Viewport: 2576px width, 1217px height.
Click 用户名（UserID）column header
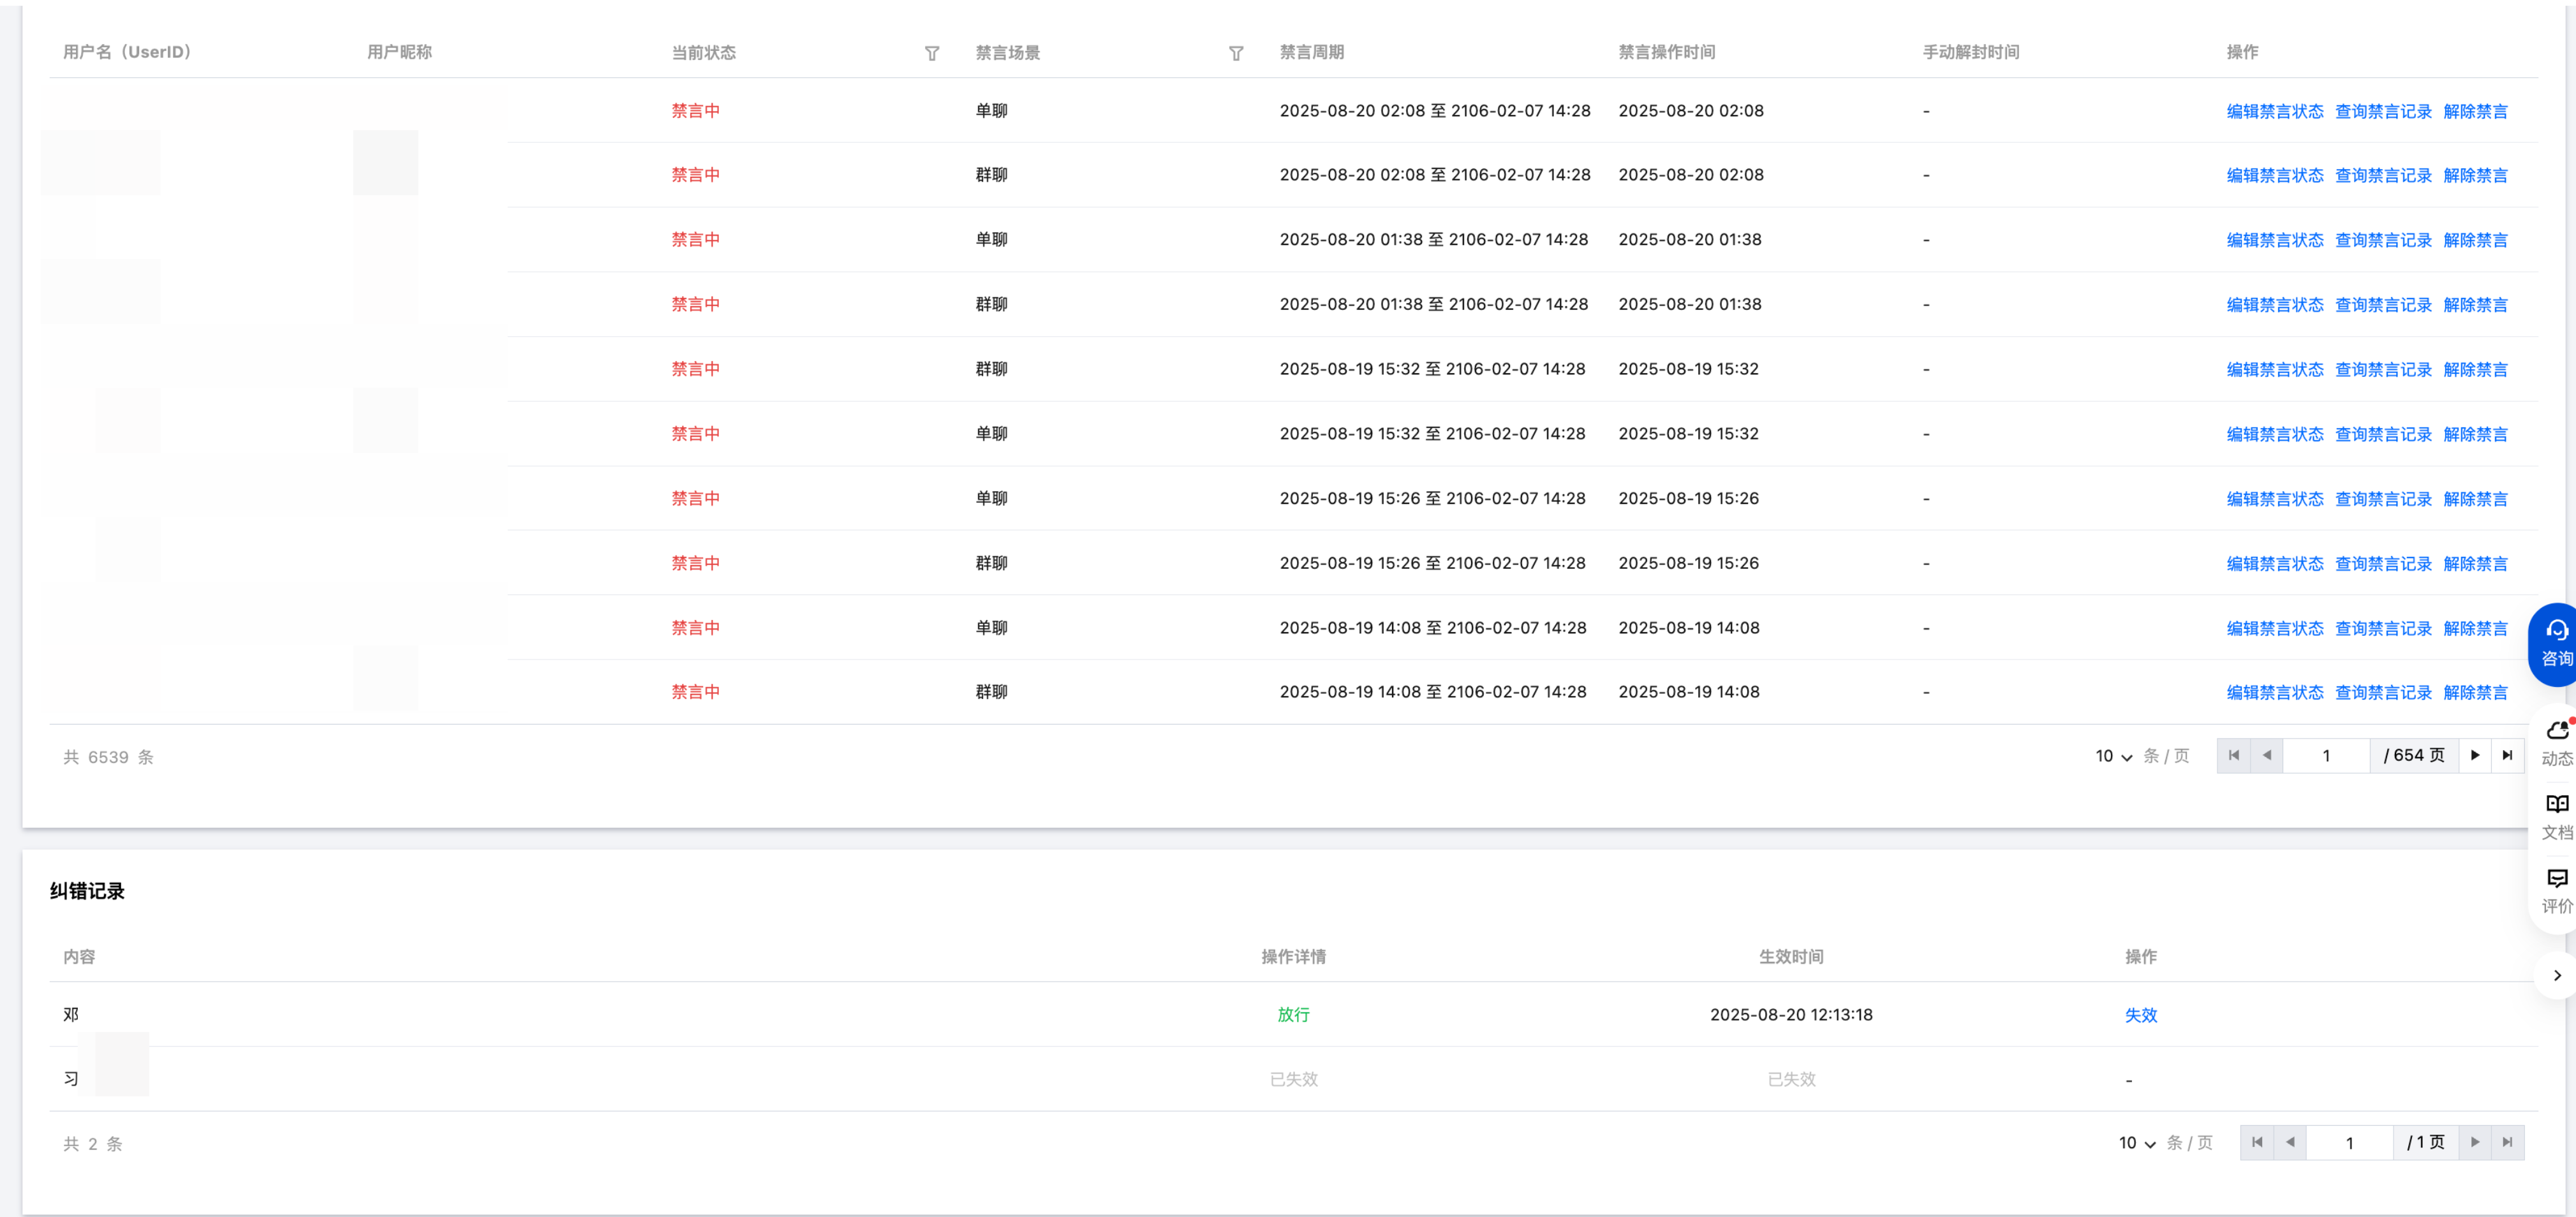127,52
